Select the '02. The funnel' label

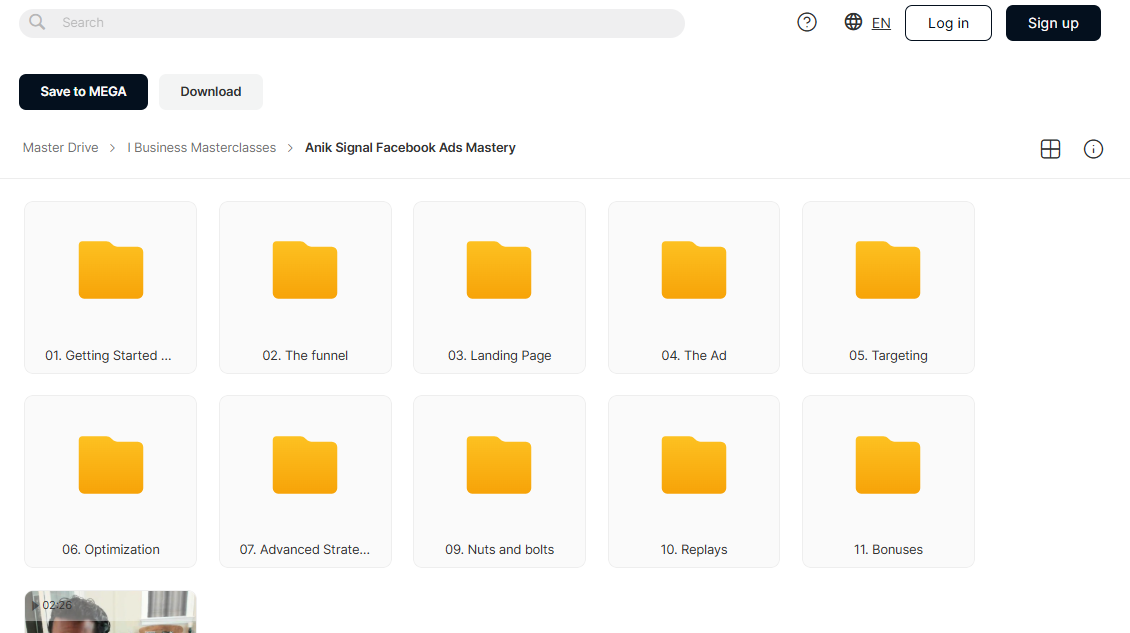305,355
